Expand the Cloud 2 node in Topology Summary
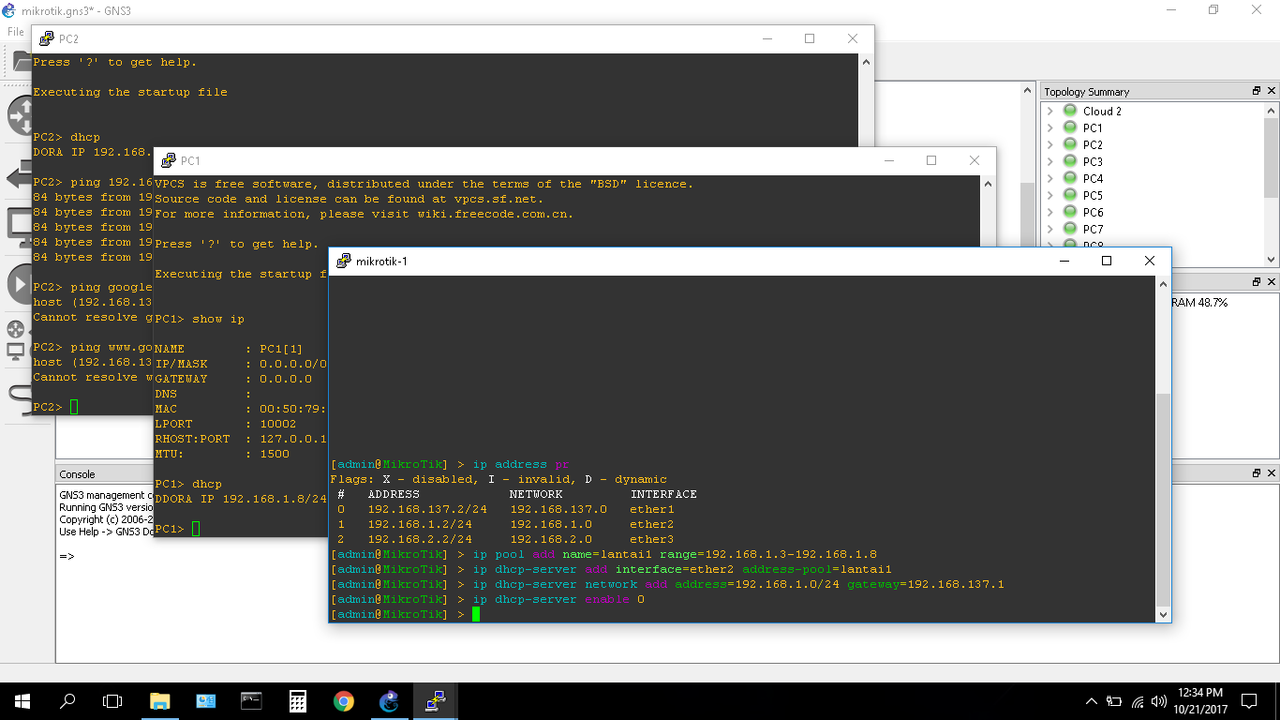Viewport: 1280px width, 720px height. pyautogui.click(x=1050, y=111)
